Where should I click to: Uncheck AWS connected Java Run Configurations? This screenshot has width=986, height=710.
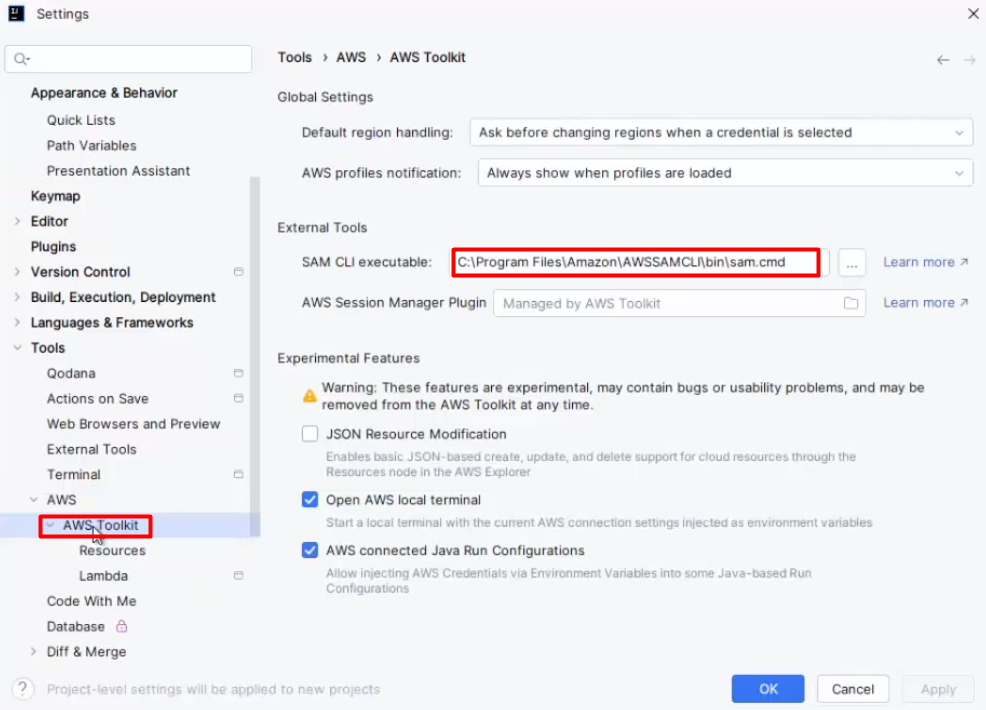(310, 550)
